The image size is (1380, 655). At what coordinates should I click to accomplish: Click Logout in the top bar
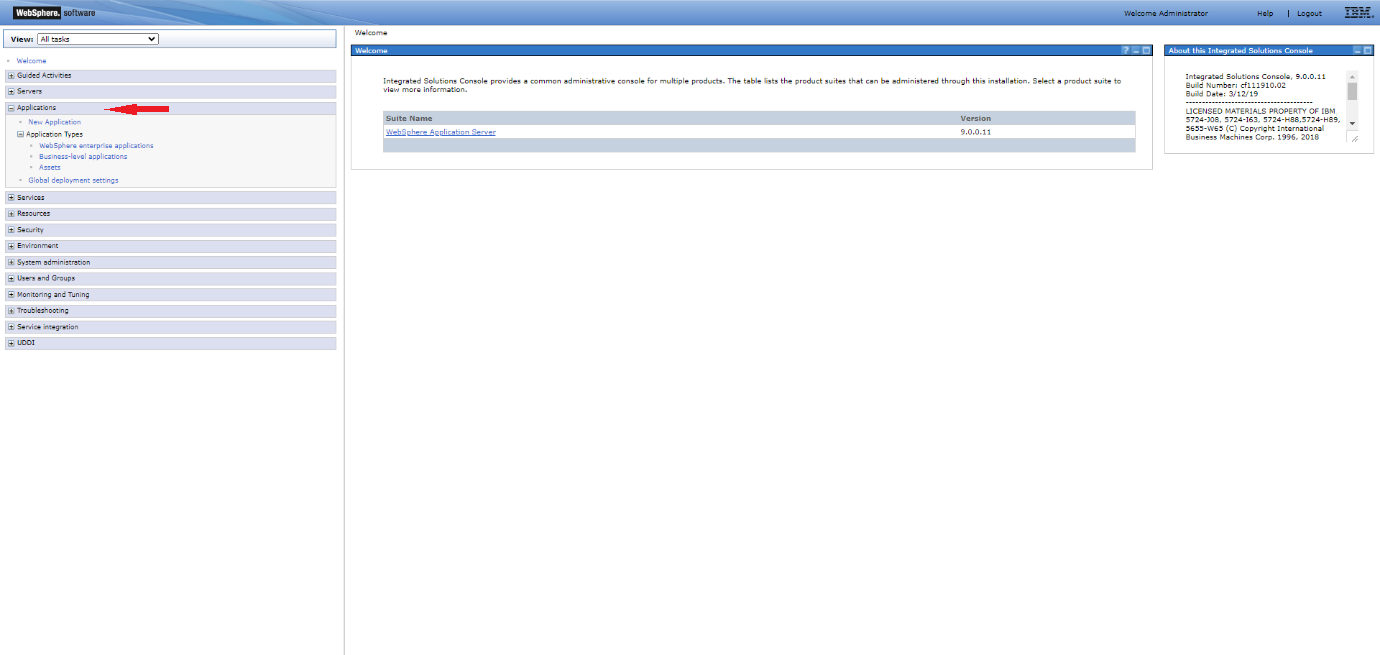pyautogui.click(x=1309, y=12)
